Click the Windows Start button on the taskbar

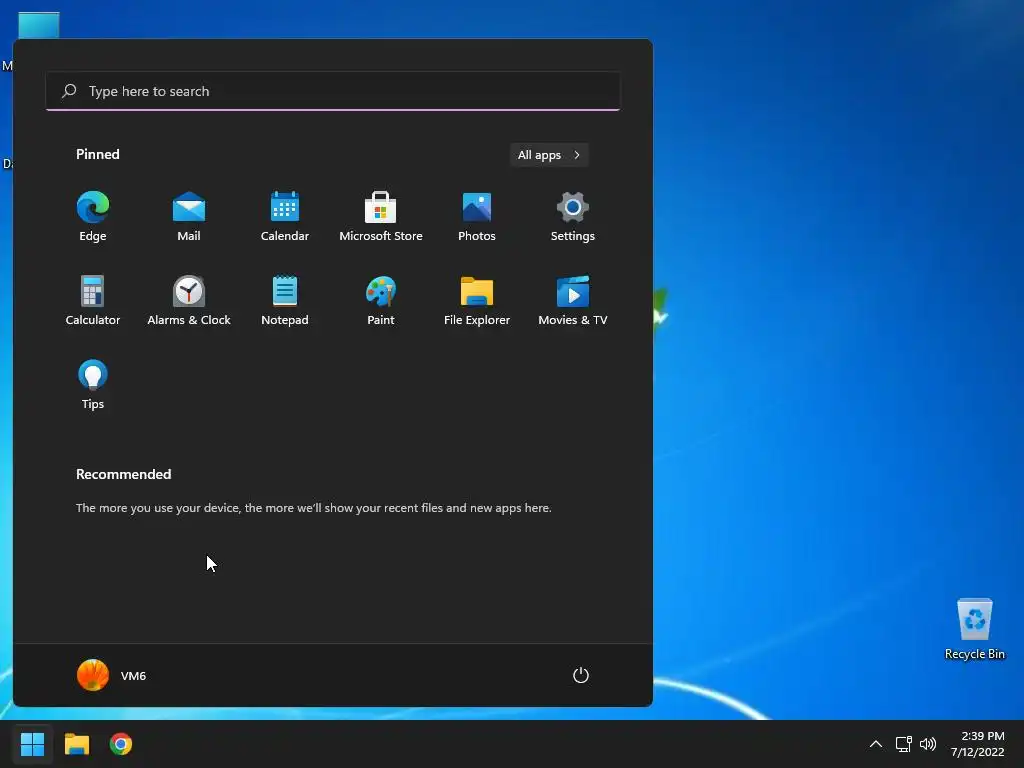tap(32, 744)
